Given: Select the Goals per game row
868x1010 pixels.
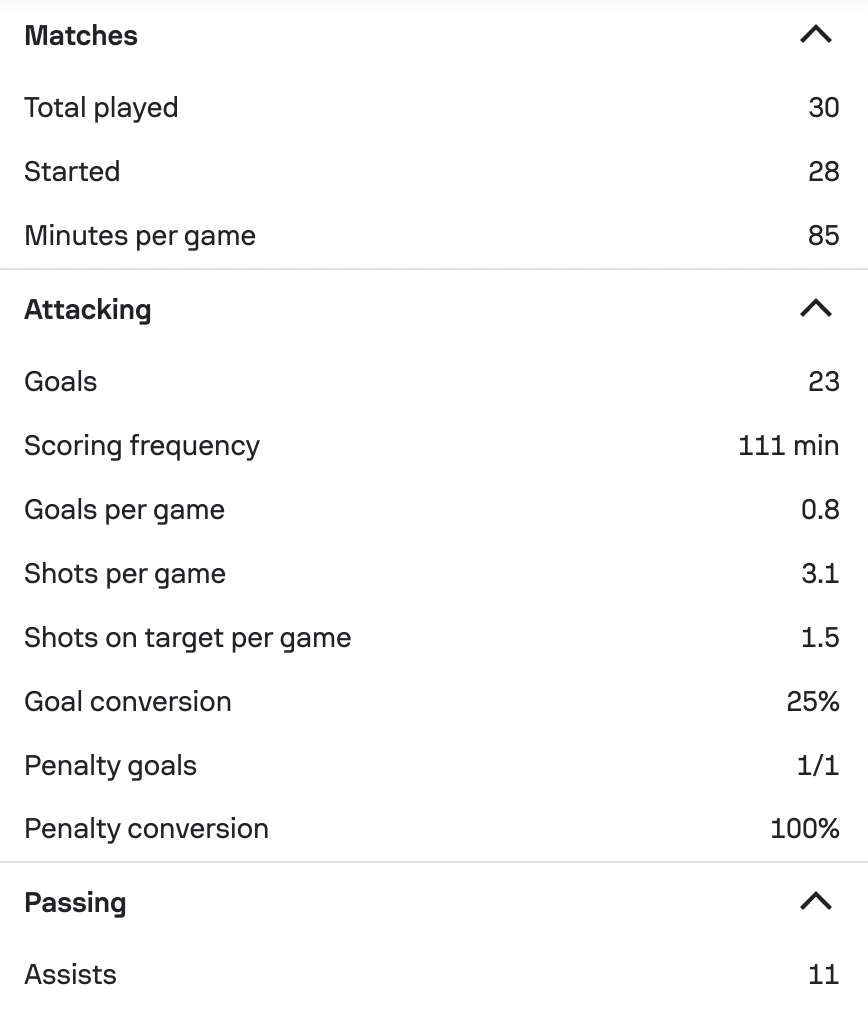Looking at the screenshot, I should tap(434, 510).
